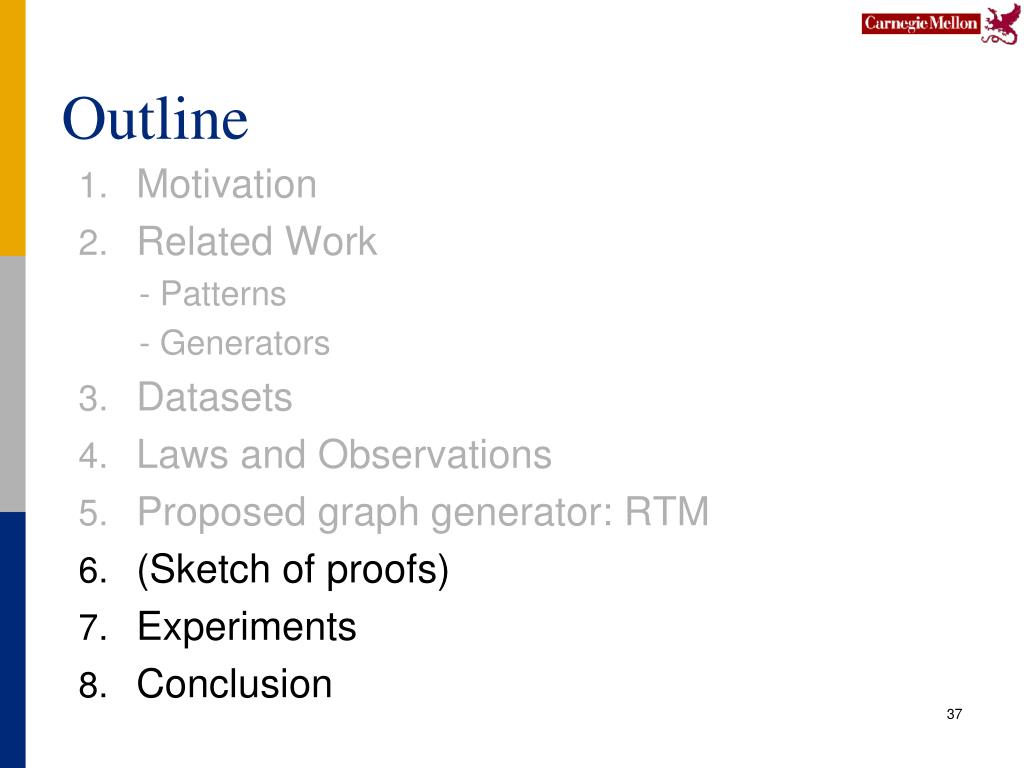The image size is (1024, 768).
Task: Select the Motivation outline item
Action: (x=227, y=184)
